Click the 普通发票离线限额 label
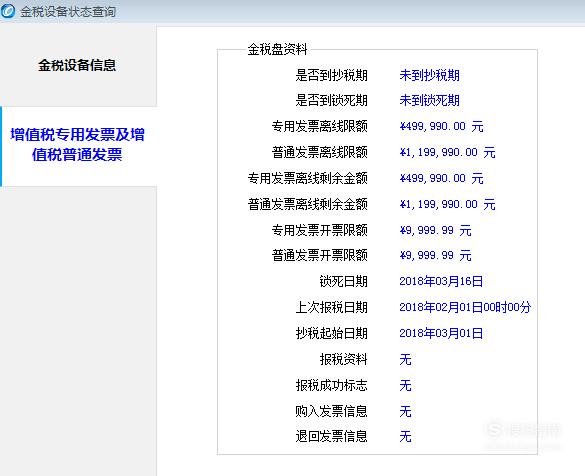 coord(319,152)
